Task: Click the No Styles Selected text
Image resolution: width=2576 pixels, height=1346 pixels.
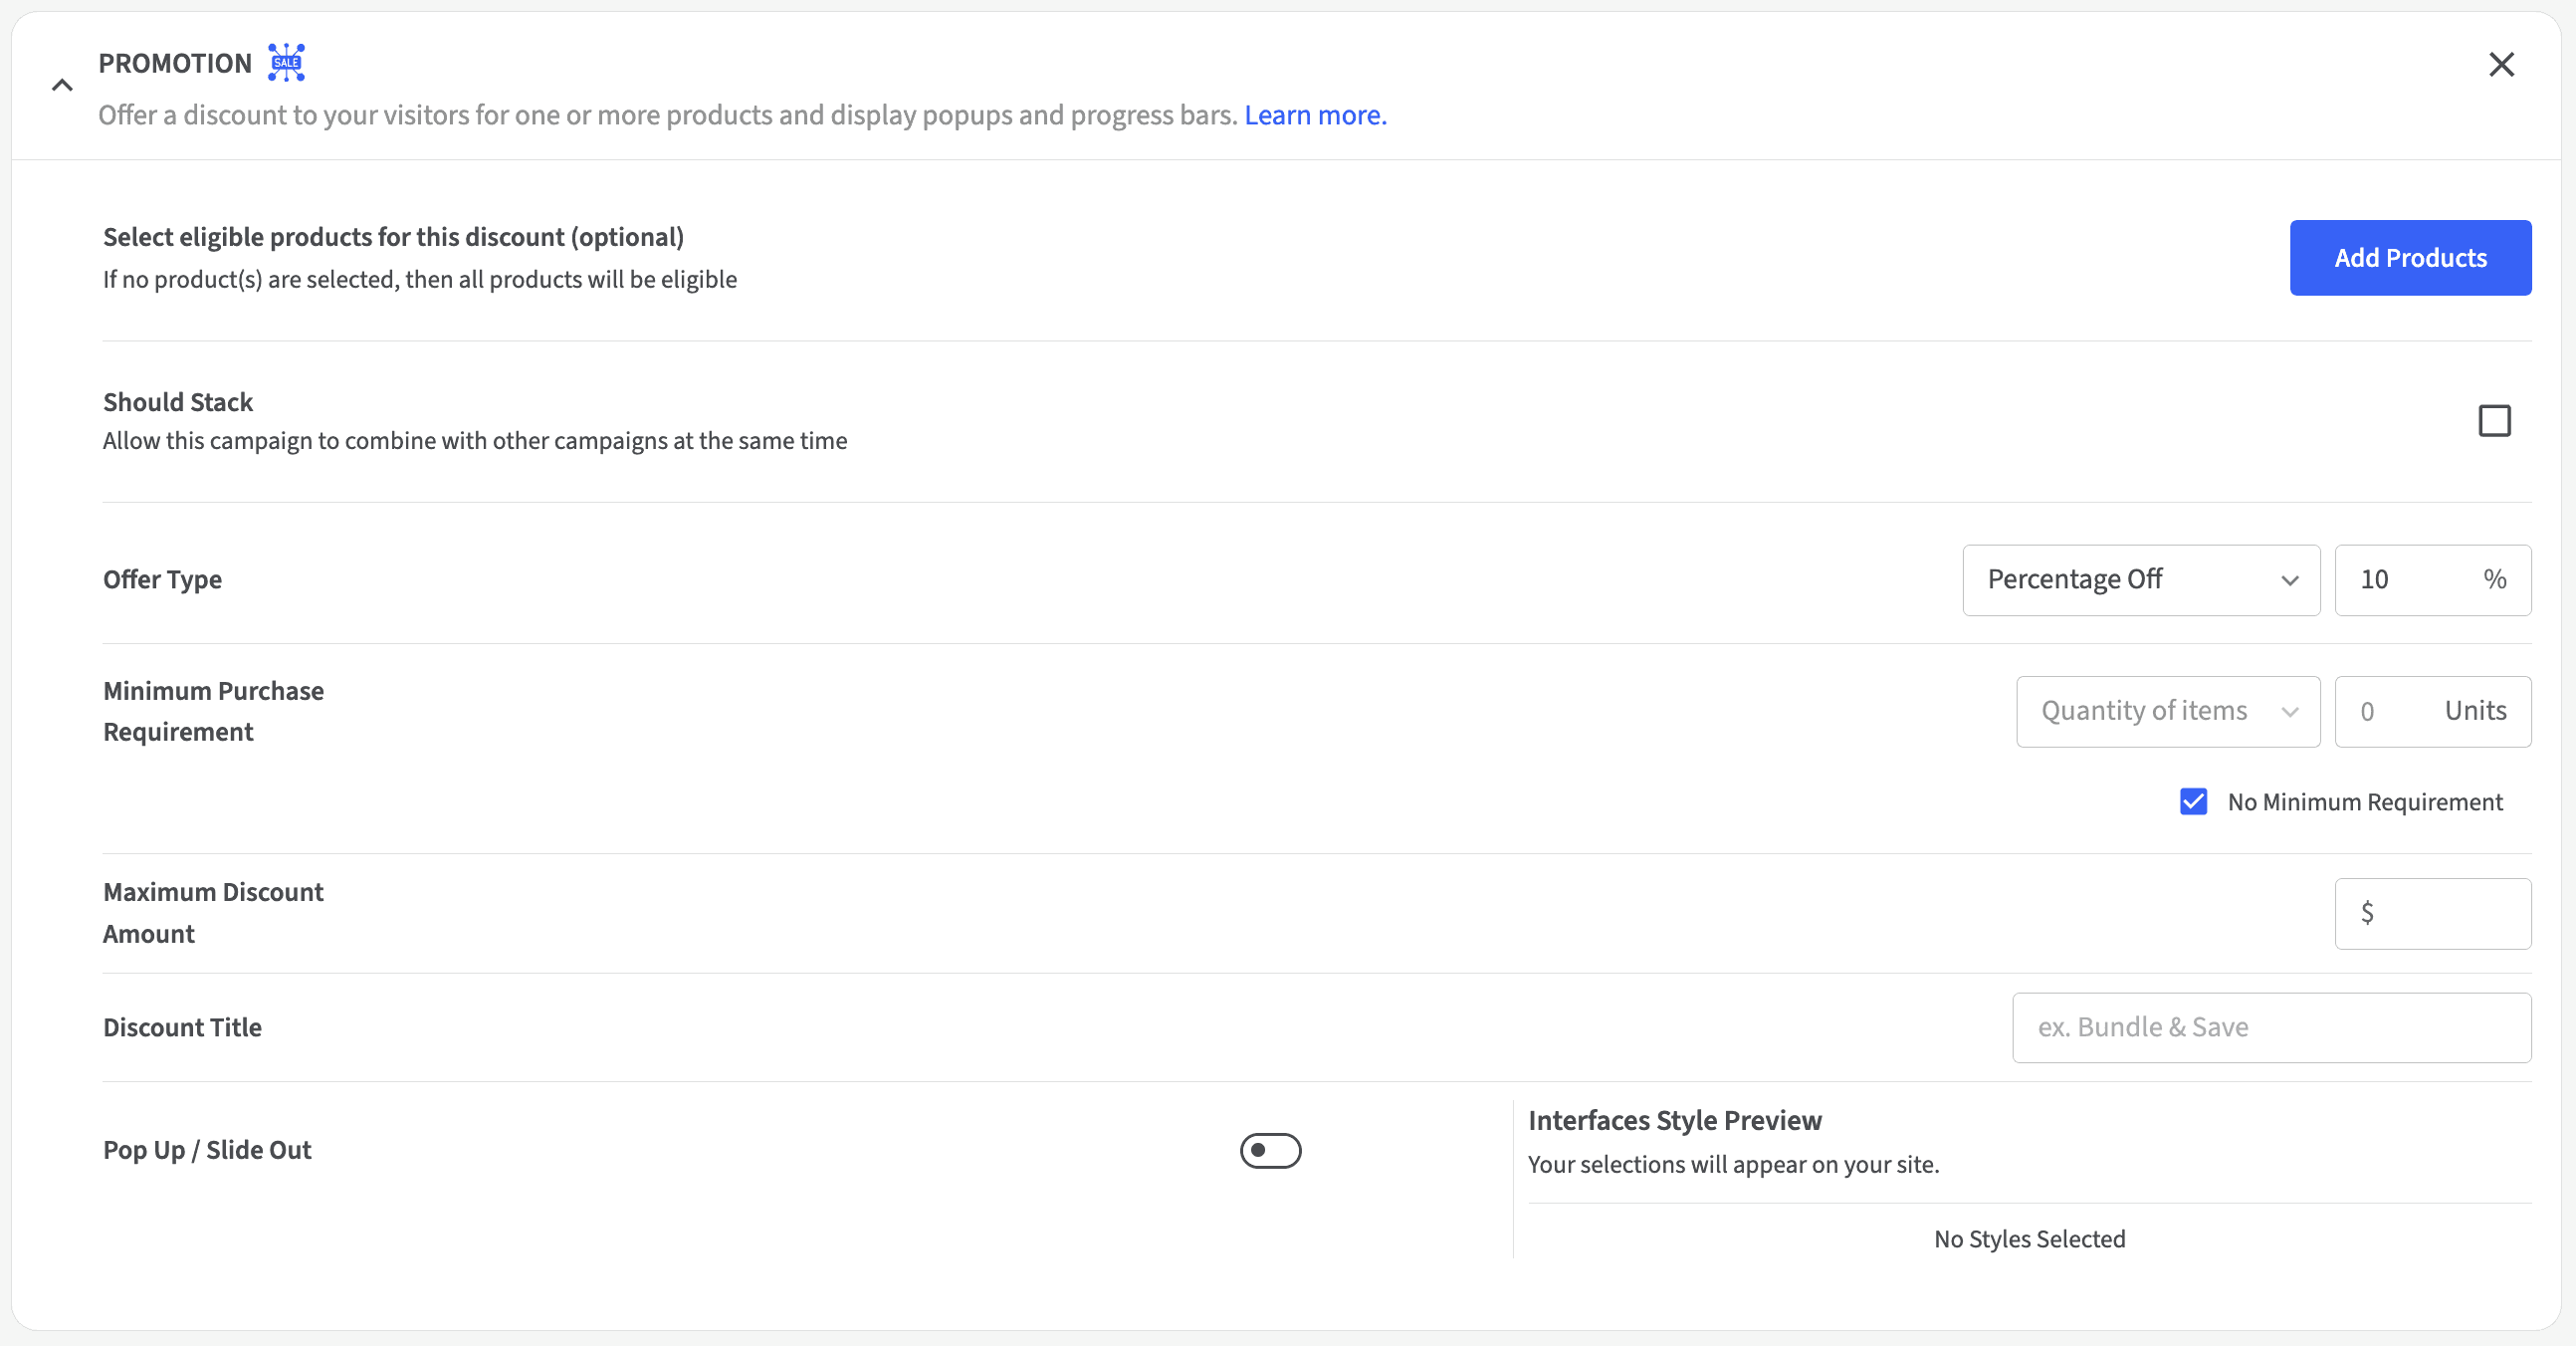Action: [x=2029, y=1240]
